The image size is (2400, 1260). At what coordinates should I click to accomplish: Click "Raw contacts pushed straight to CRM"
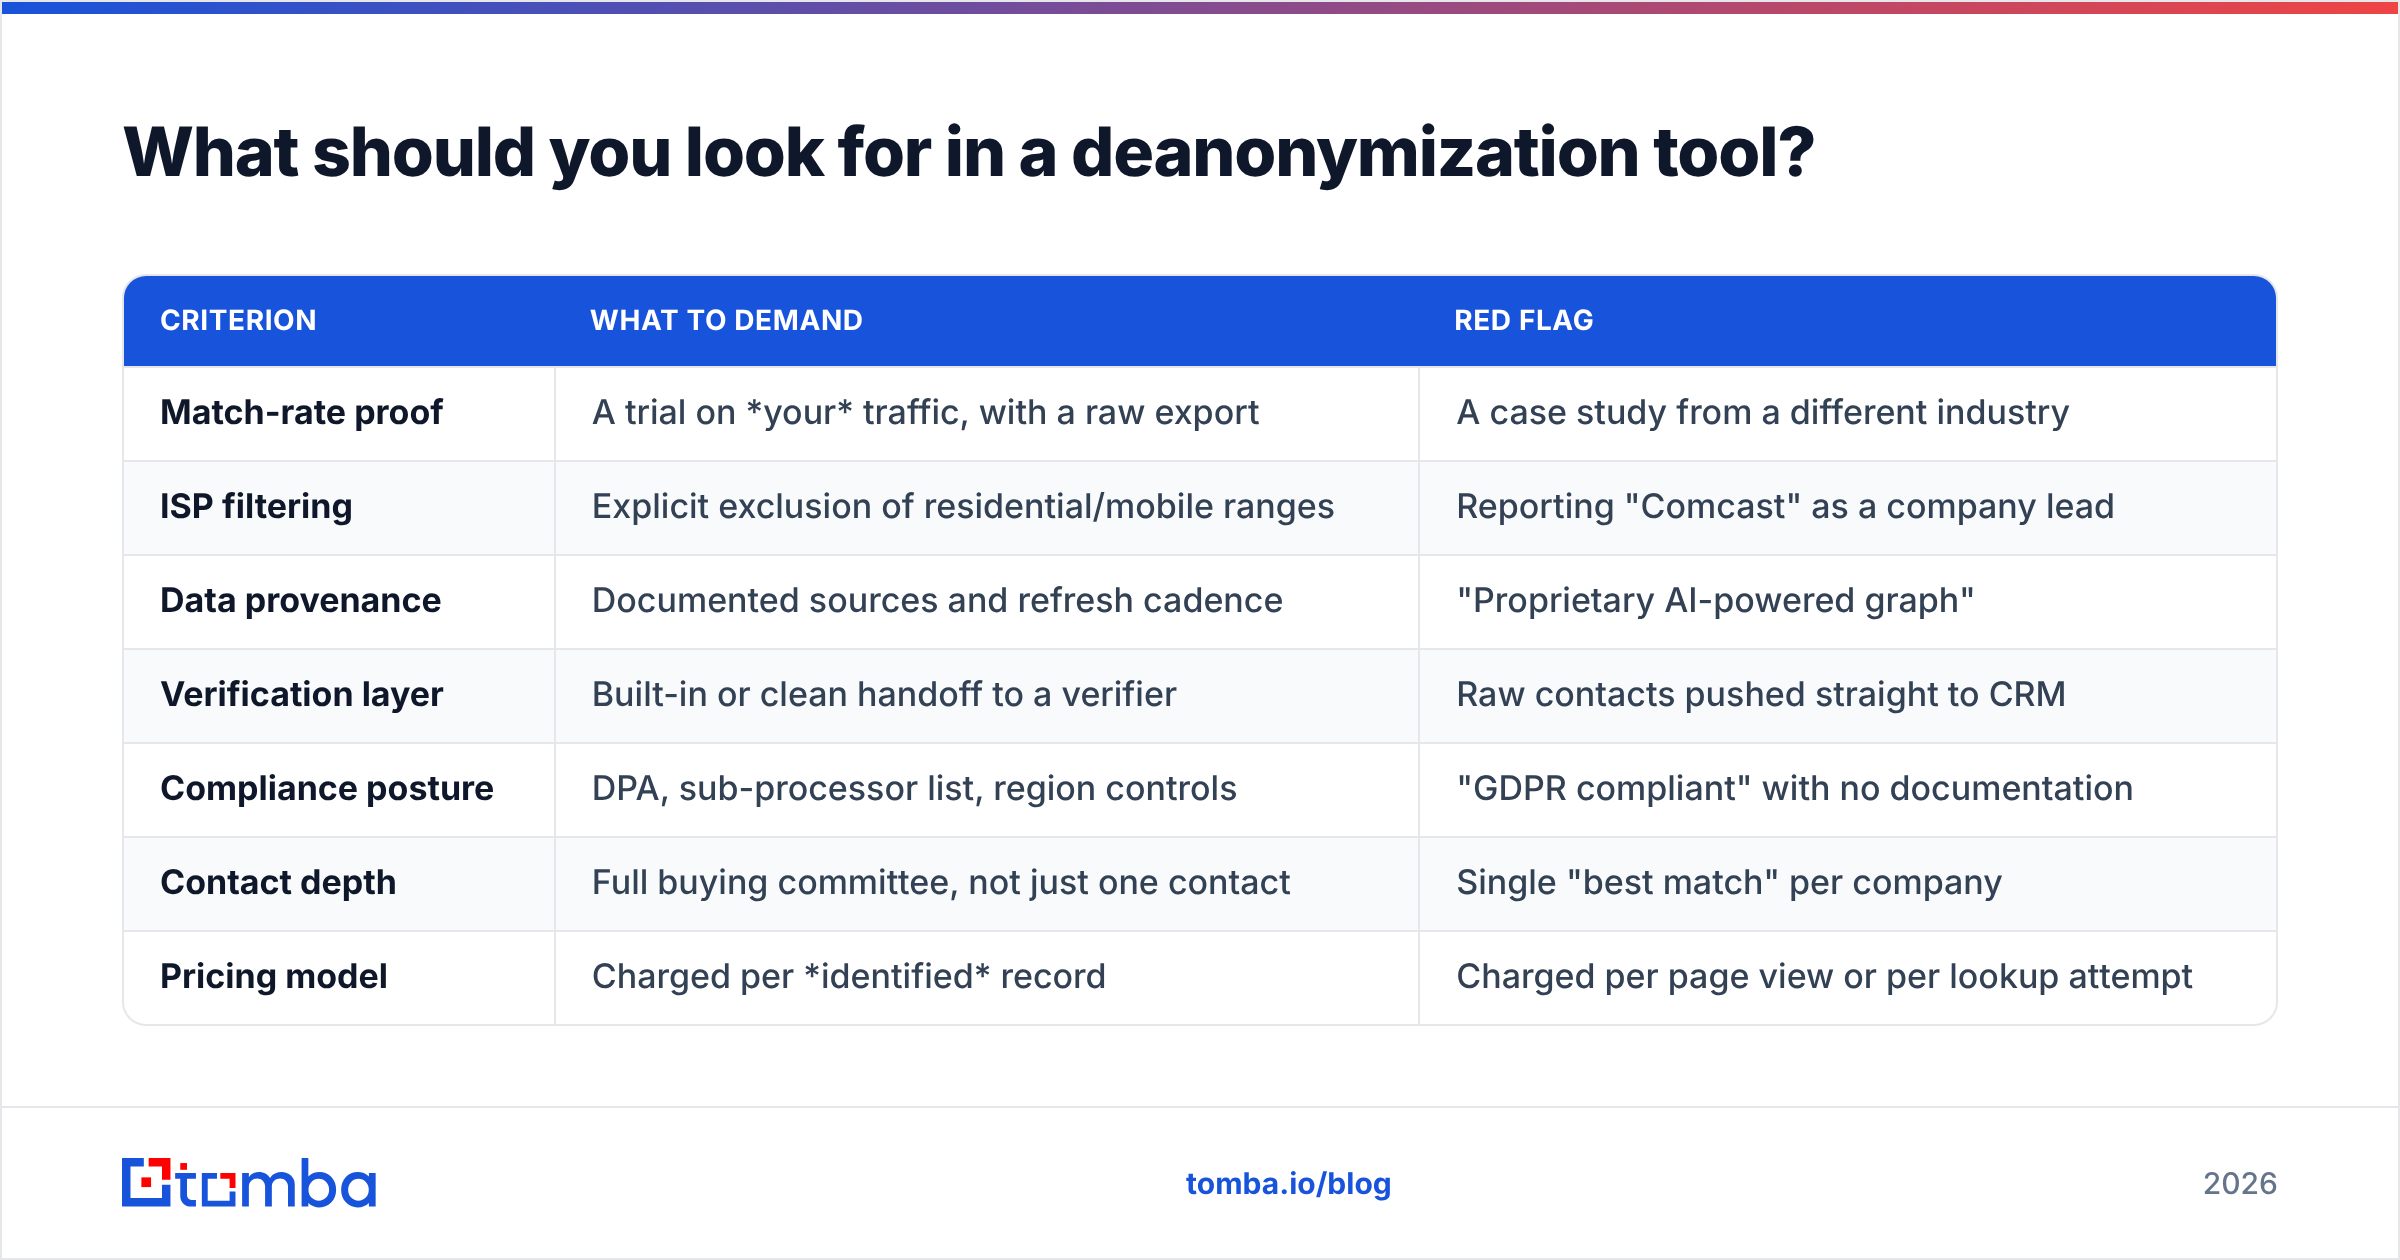pyautogui.click(x=1760, y=694)
